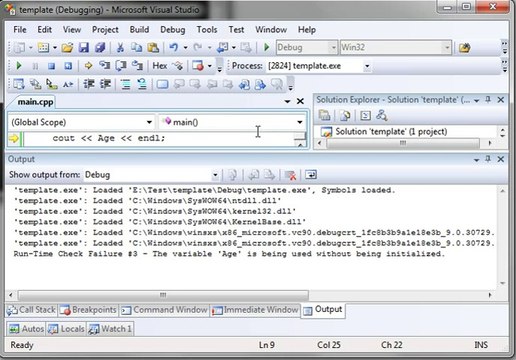The height and width of the screenshot is (360, 516).
Task: Switch to the Autos tab
Action: 26,329
